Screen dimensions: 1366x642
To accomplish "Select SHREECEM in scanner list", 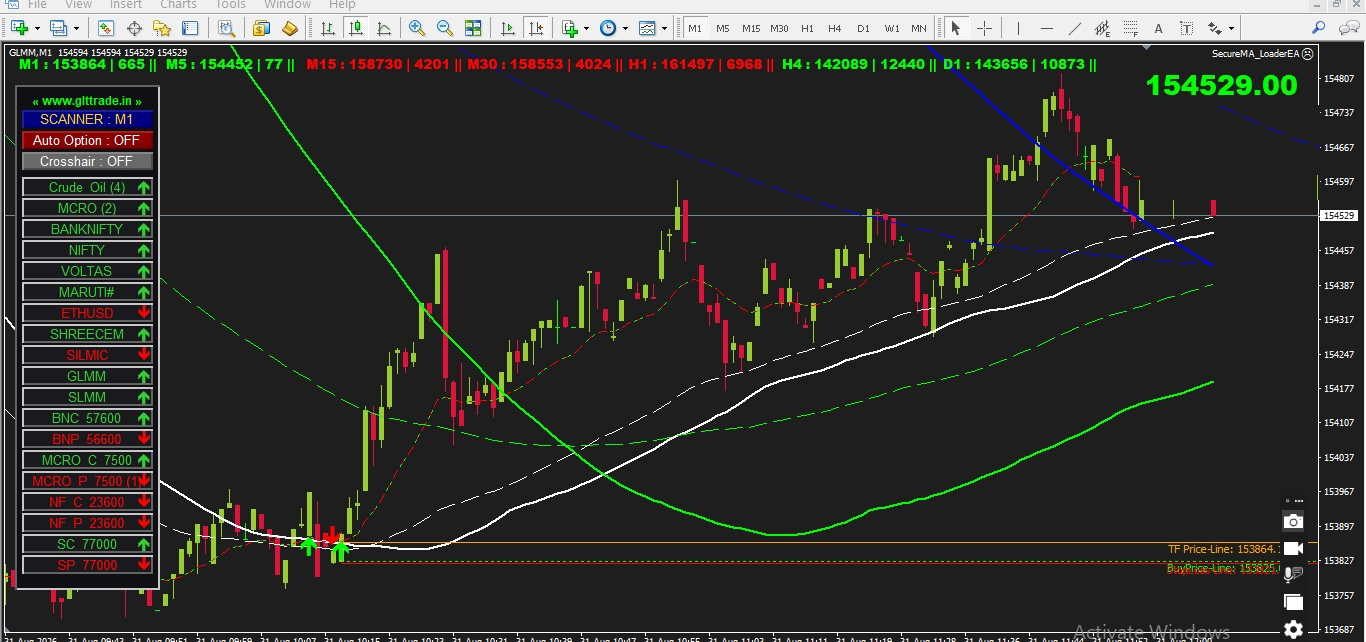I will pos(87,334).
